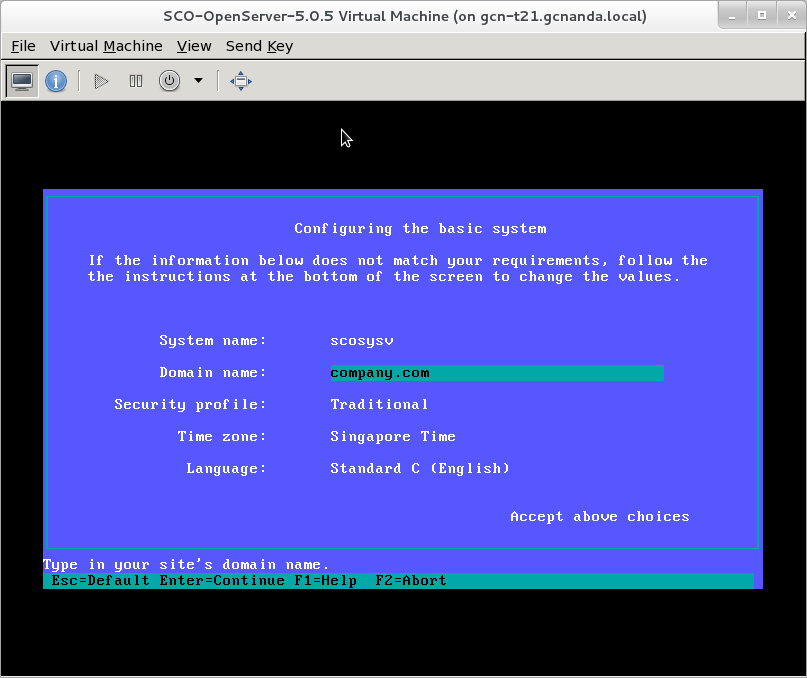Open the Send Key menu
Image resolution: width=807 pixels, height=678 pixels.
259,46
